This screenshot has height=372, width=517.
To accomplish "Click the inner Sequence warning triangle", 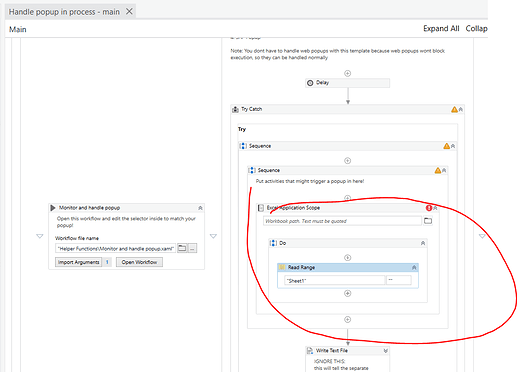I will click(438, 170).
